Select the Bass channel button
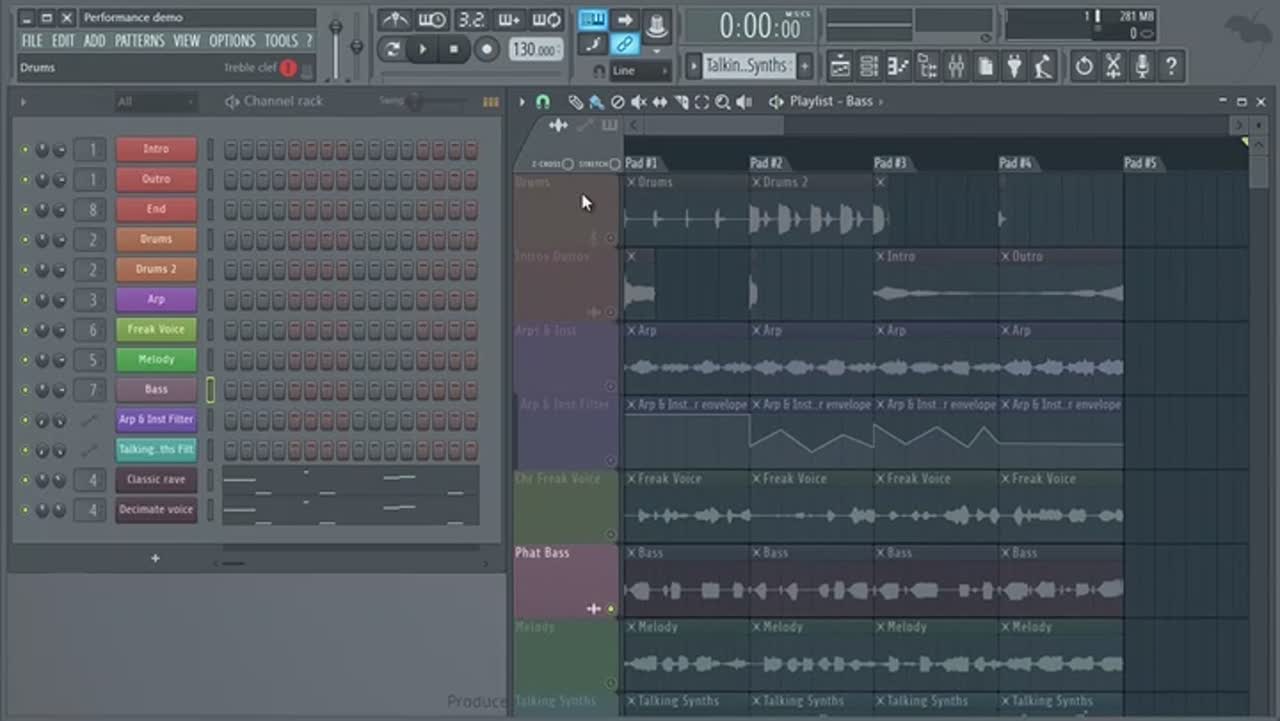The height and width of the screenshot is (721, 1280). (x=156, y=389)
